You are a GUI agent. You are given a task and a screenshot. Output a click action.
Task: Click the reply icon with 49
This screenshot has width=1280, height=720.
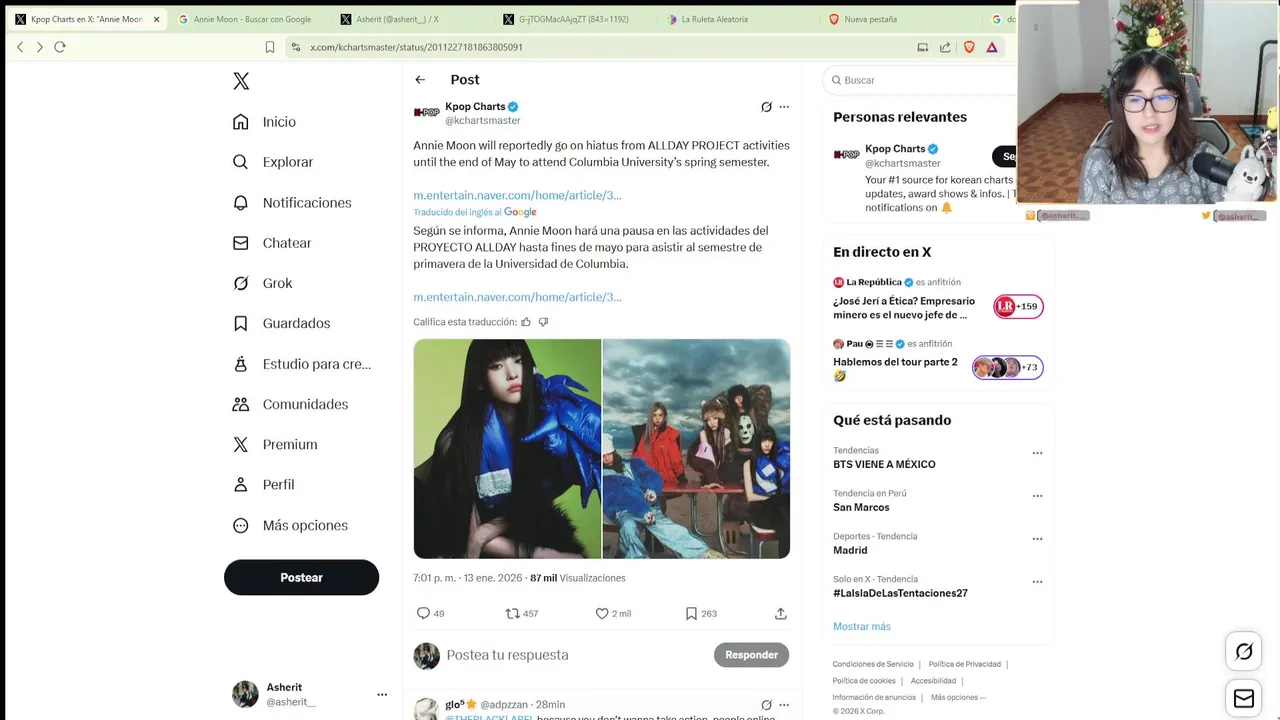(423, 613)
